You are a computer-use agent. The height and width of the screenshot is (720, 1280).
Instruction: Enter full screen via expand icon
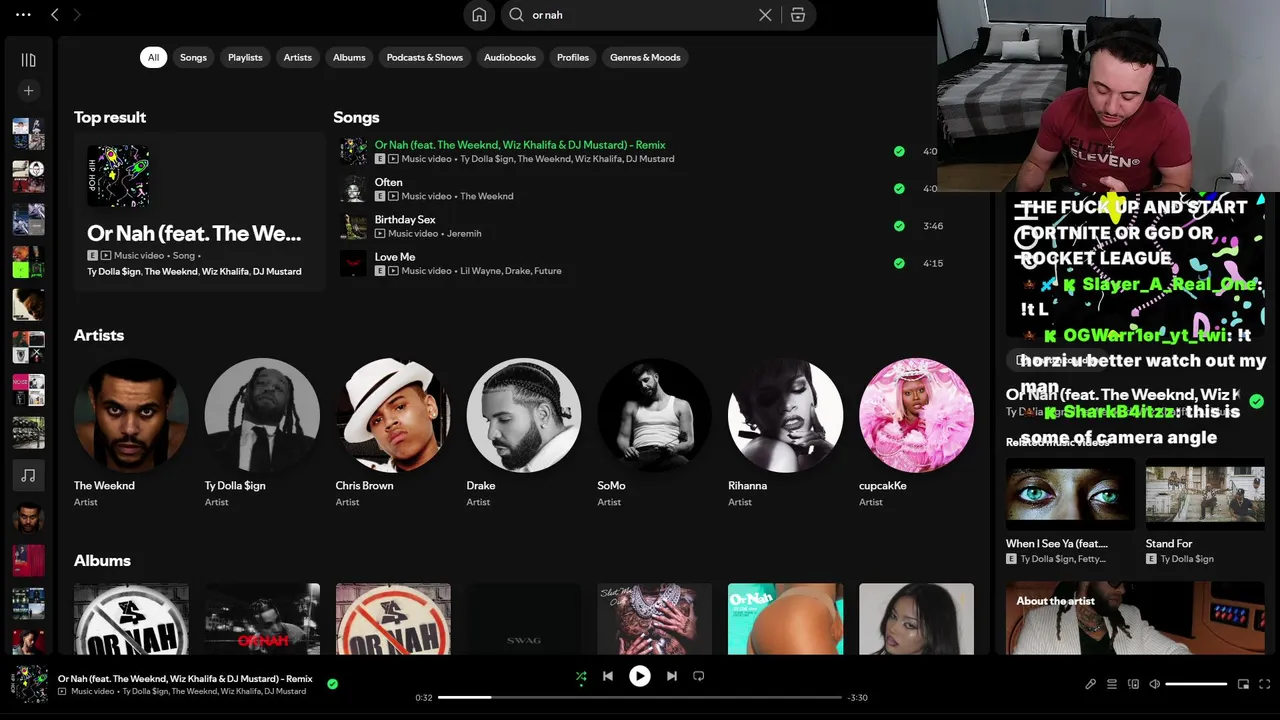1265,684
